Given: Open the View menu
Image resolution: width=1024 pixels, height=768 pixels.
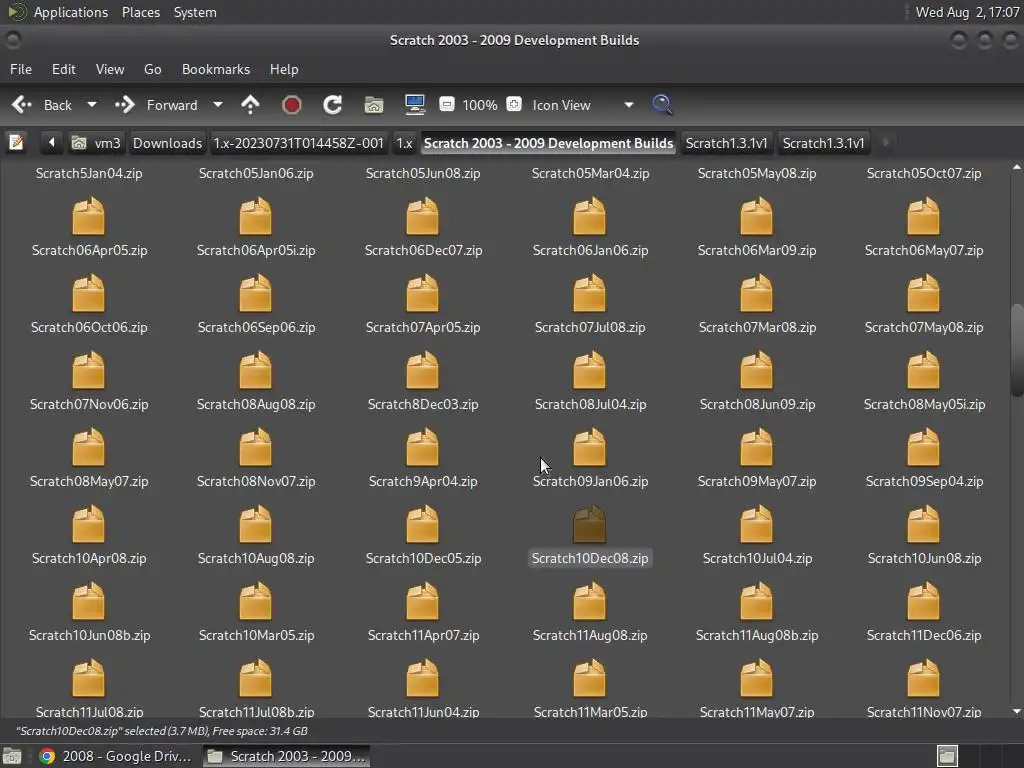Looking at the screenshot, I should (110, 69).
